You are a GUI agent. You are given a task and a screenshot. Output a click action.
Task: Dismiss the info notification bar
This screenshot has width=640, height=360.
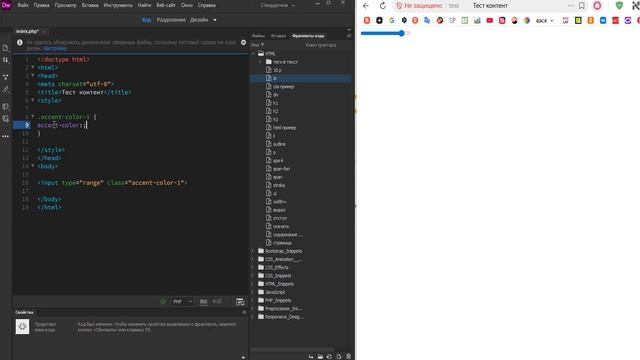point(243,42)
